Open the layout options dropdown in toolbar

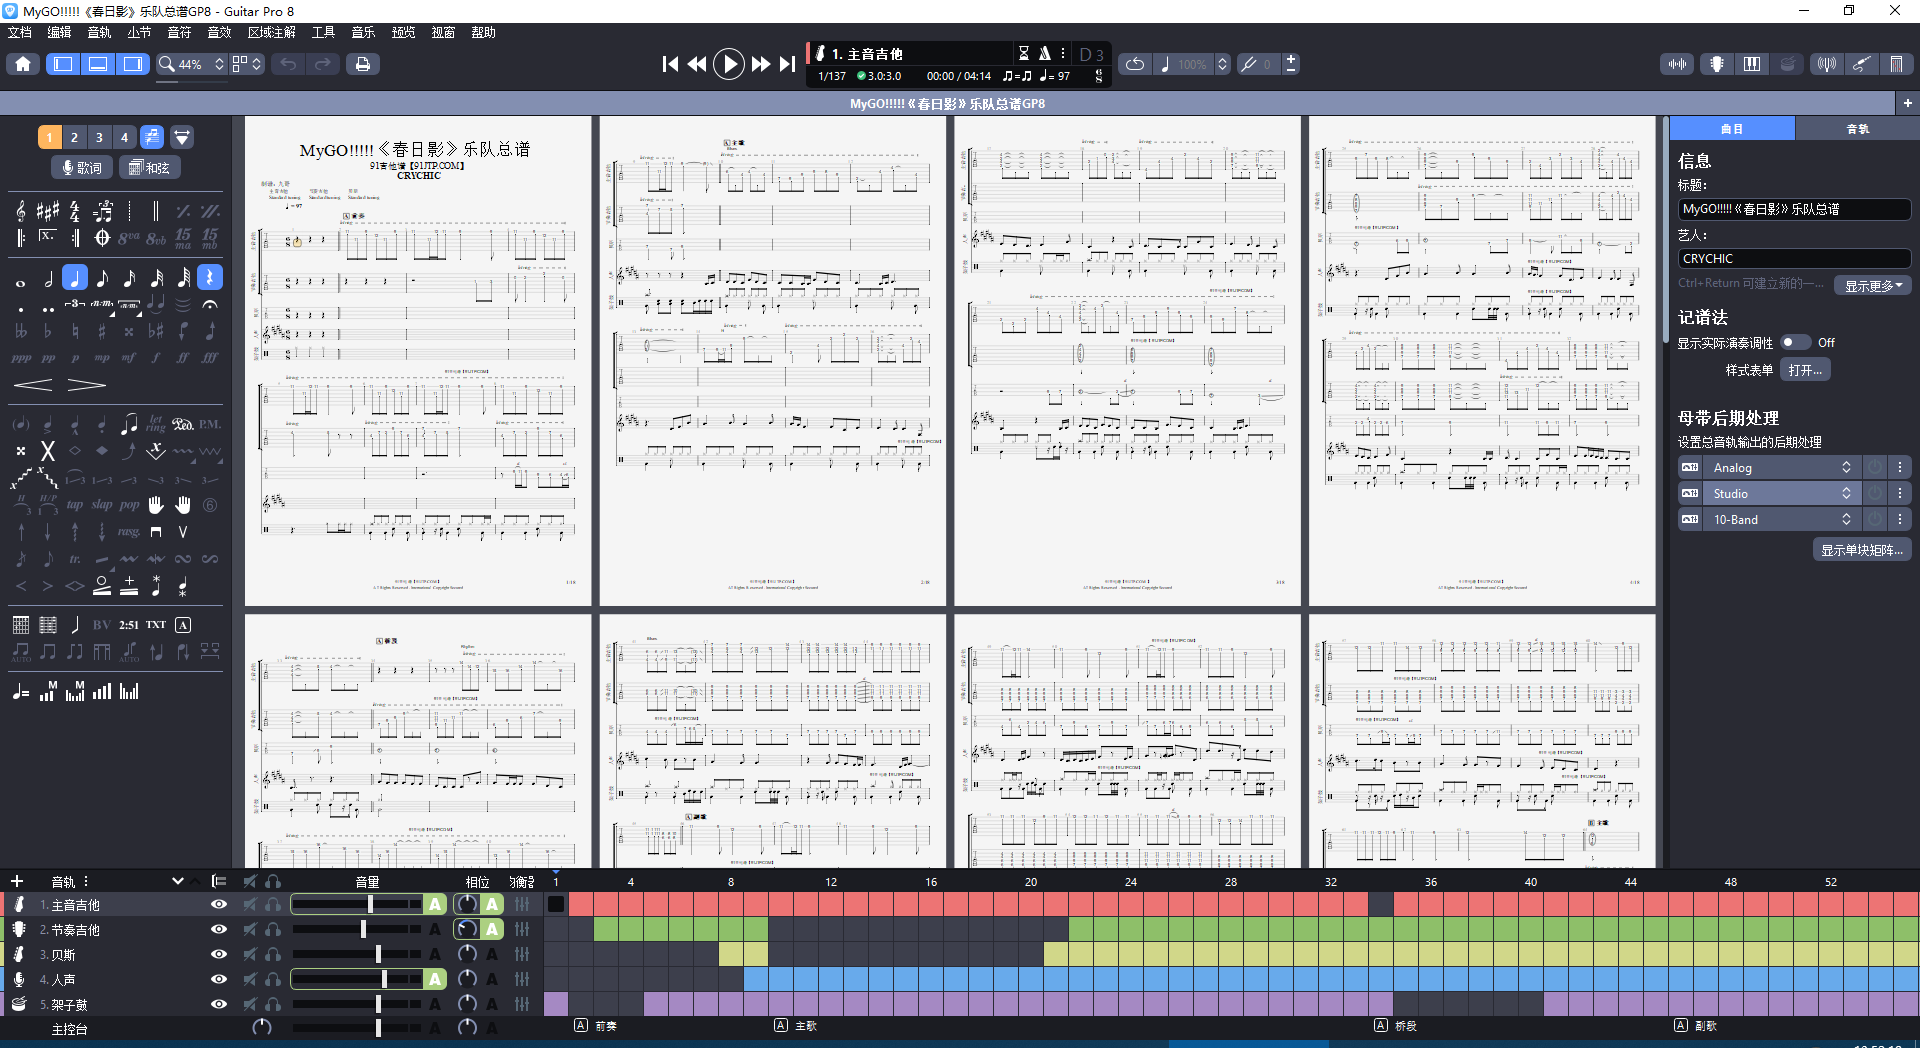(x=247, y=64)
